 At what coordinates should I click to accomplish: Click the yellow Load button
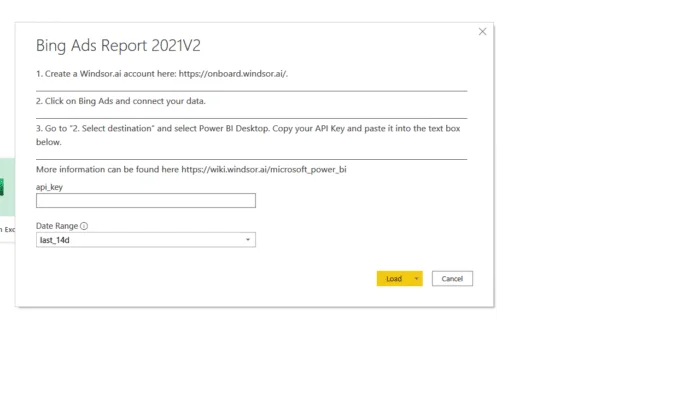click(394, 278)
